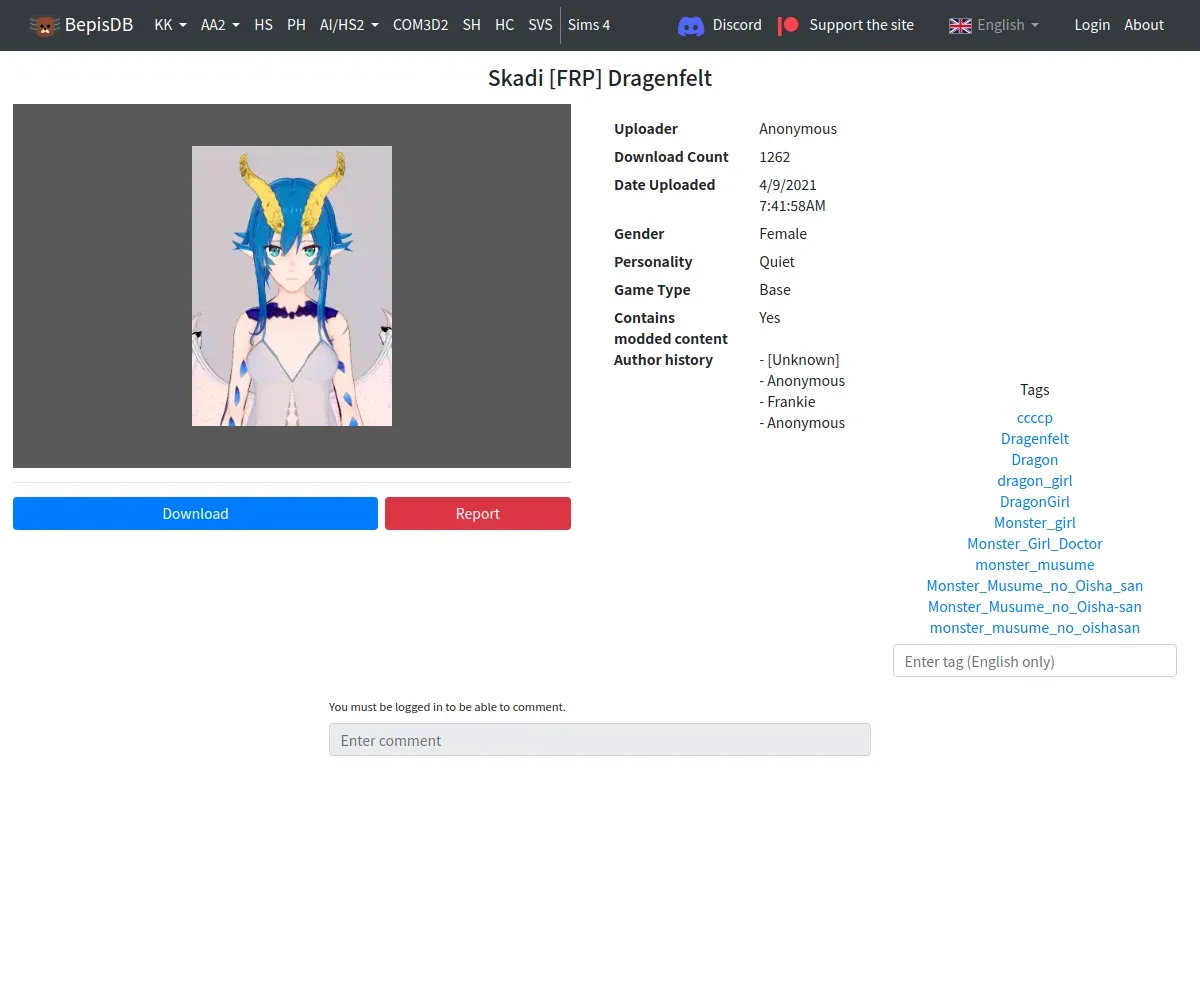Open the PH section in navbar

click(296, 25)
